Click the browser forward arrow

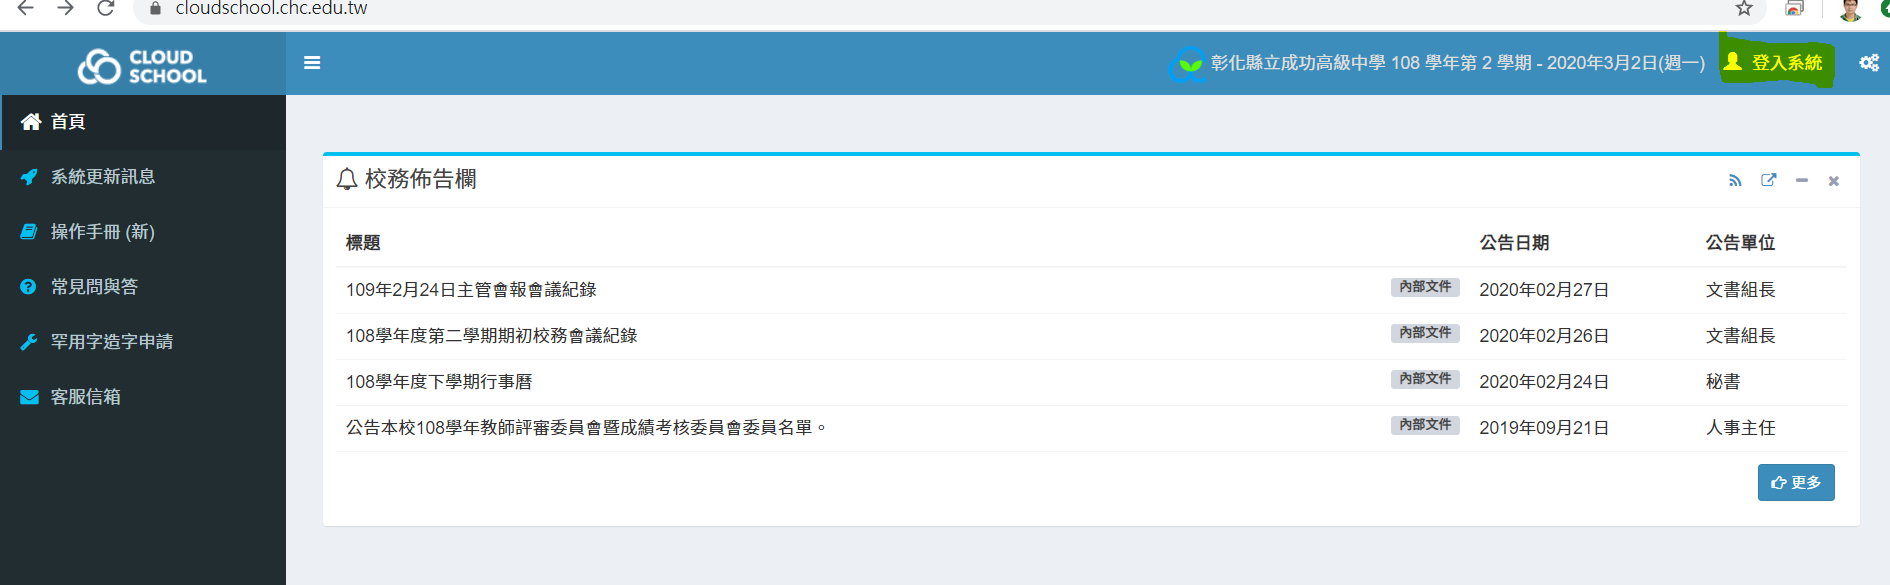(66, 8)
